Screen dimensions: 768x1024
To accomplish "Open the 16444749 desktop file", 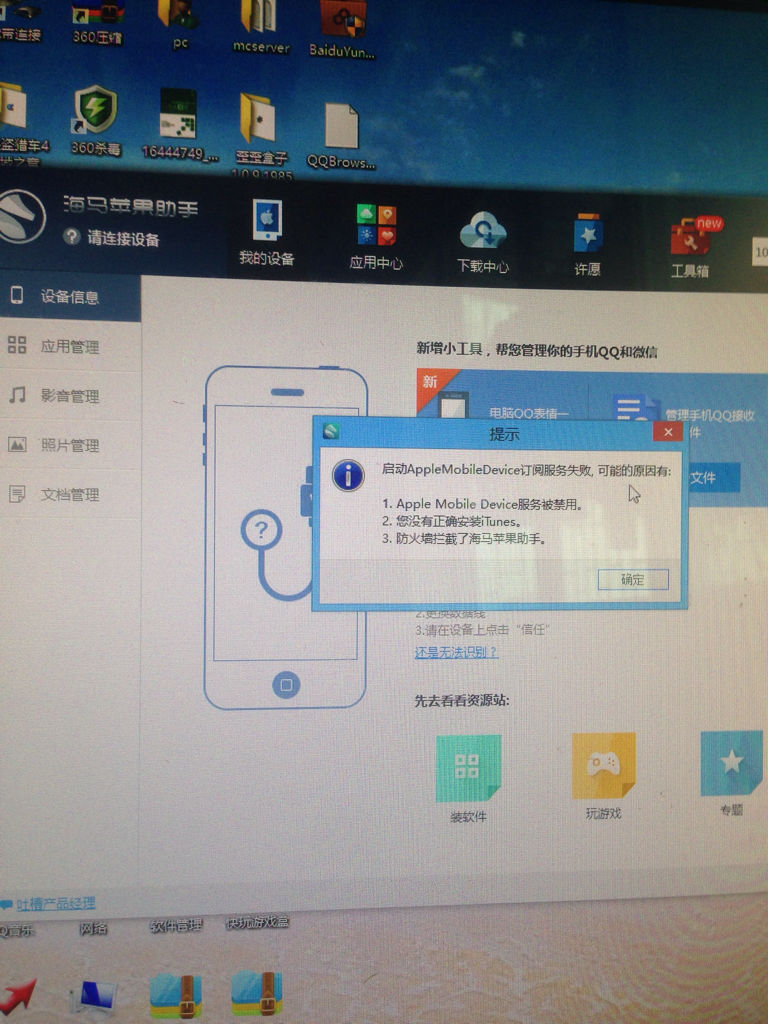I will tap(180, 125).
